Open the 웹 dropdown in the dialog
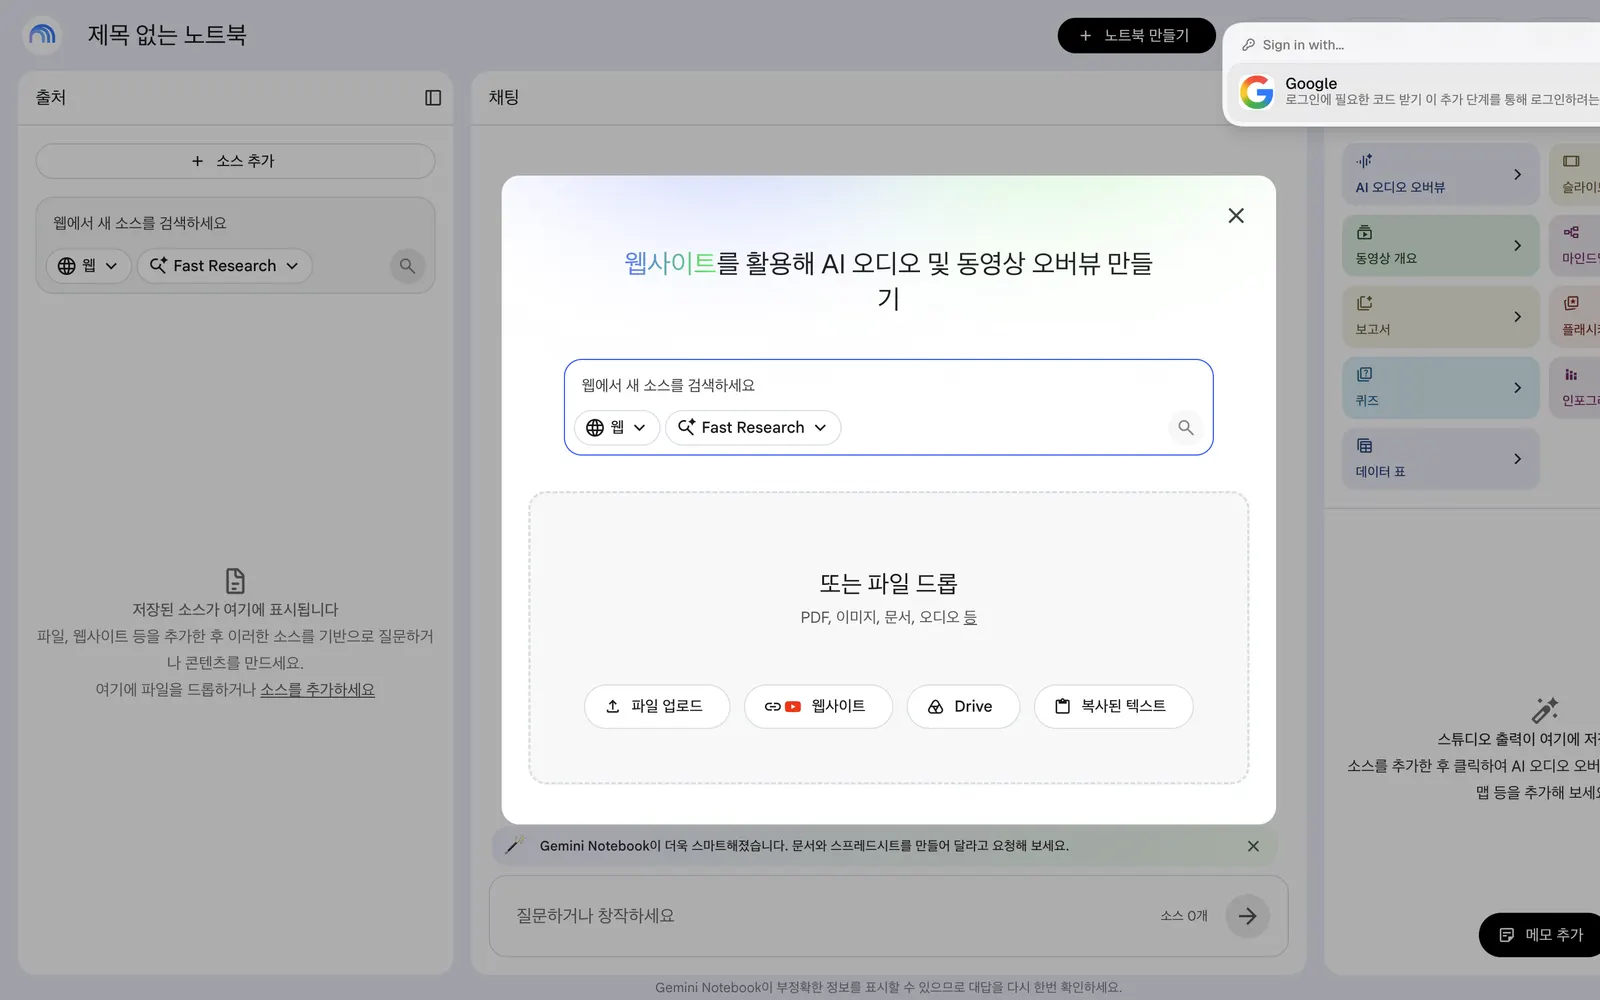1600x1000 pixels. tap(617, 428)
